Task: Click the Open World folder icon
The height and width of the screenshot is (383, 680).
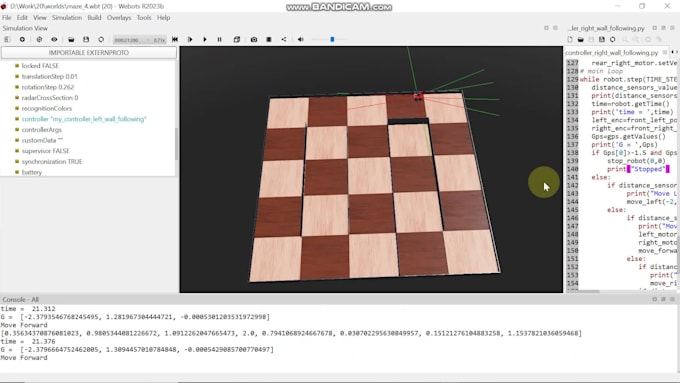Action: (71, 39)
